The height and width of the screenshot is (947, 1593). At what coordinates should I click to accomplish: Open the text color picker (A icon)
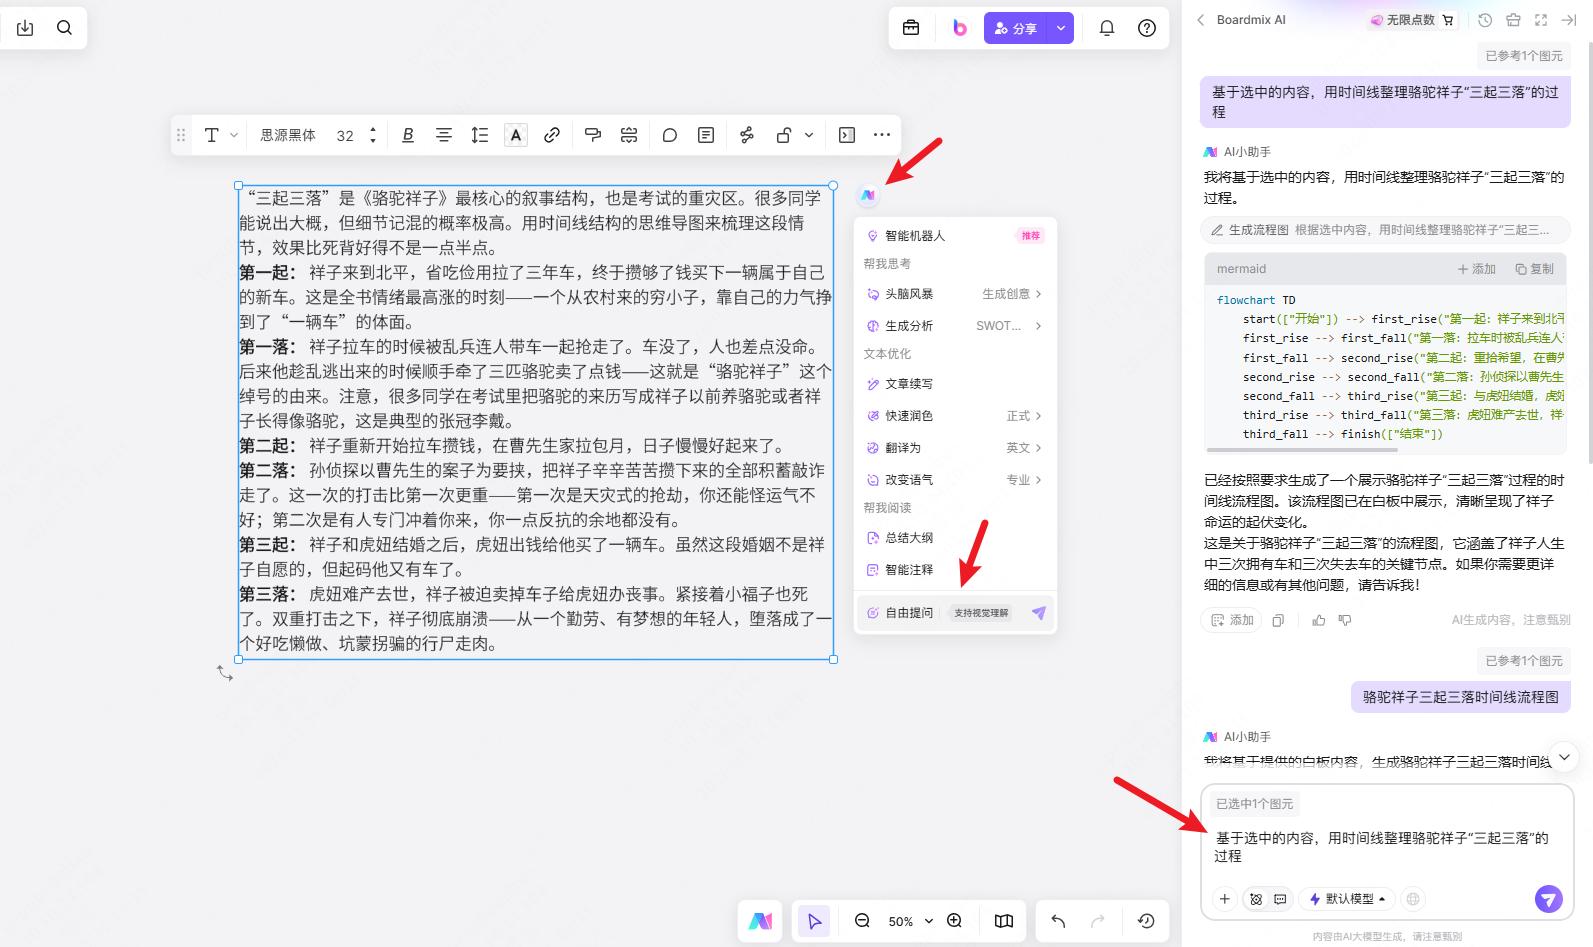515,135
